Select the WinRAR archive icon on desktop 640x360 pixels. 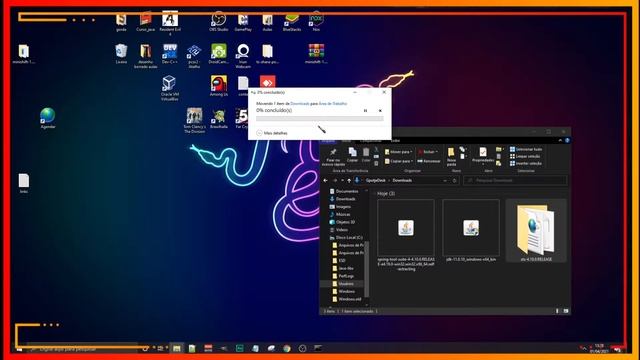coord(316,53)
